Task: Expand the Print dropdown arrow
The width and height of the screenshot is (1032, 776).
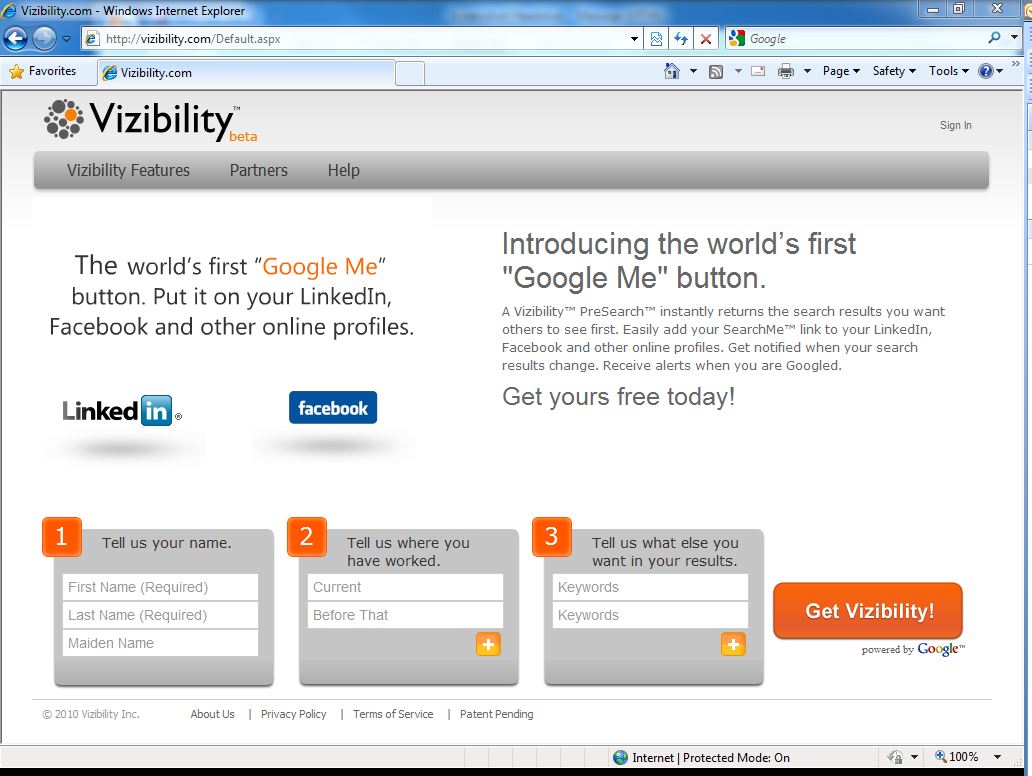Action: point(807,71)
